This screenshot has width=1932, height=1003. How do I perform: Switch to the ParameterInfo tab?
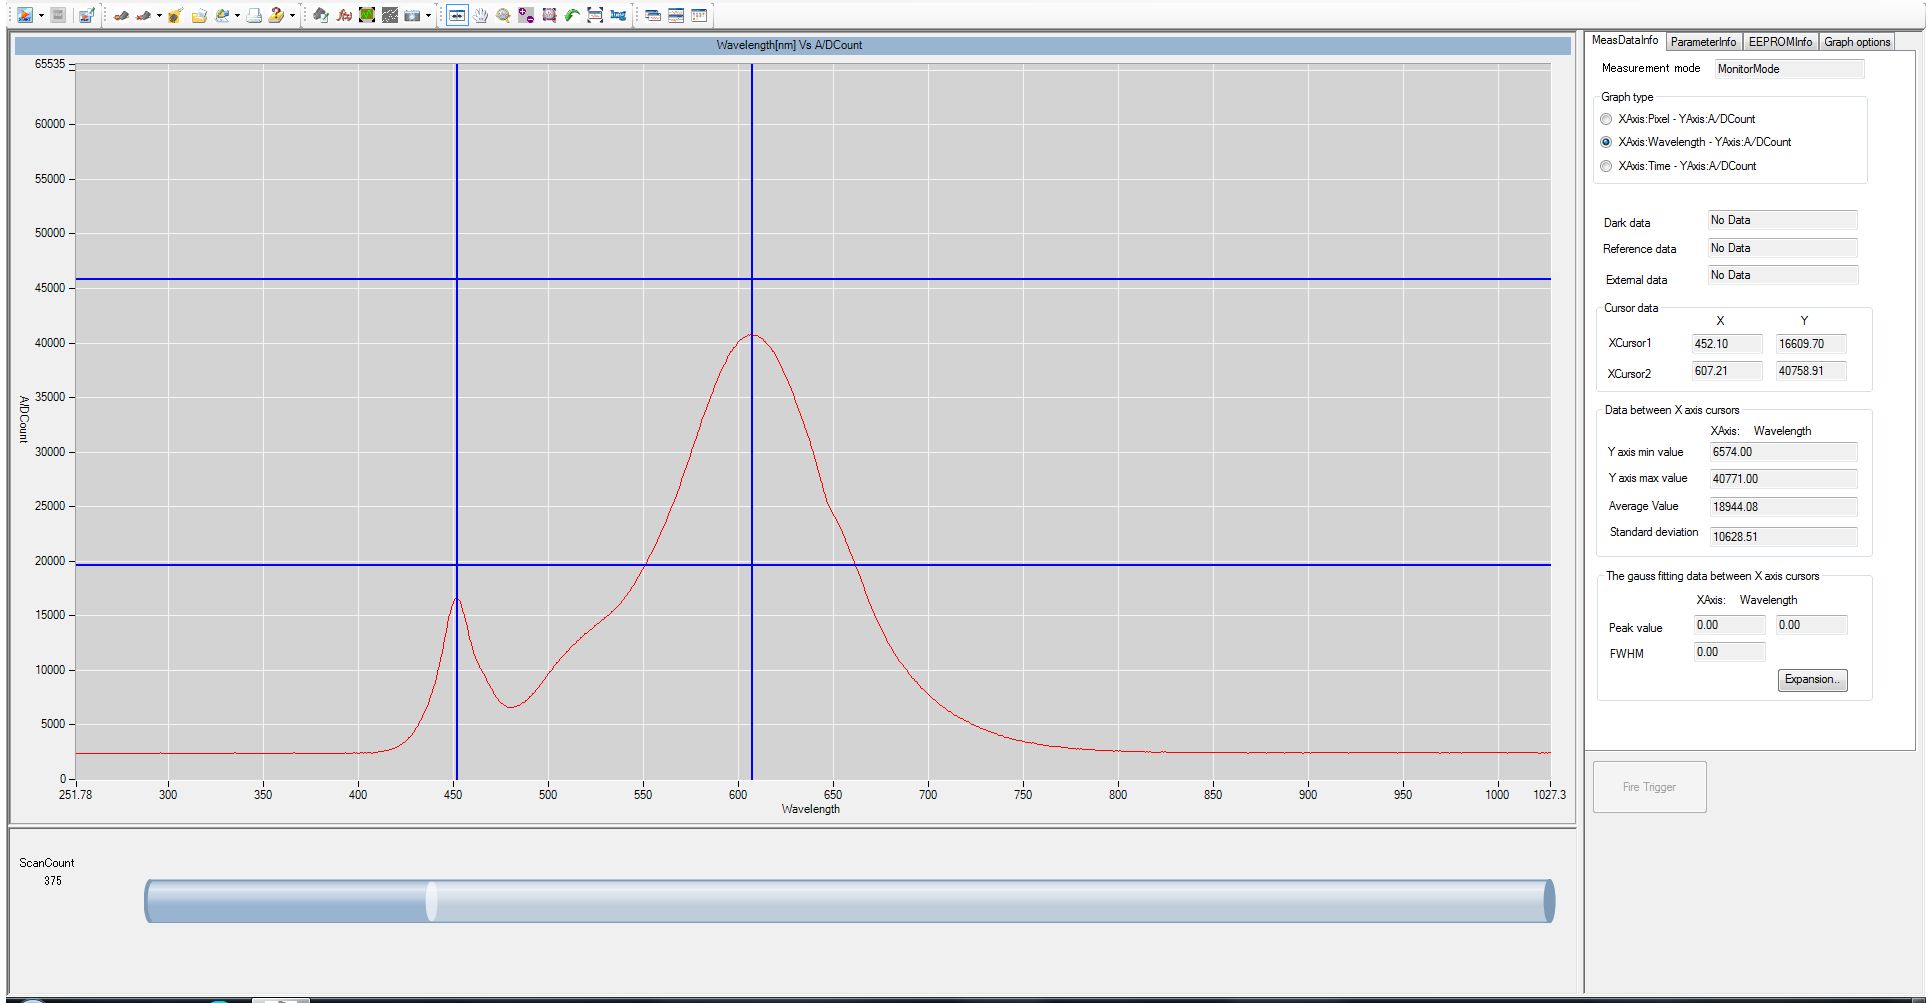coord(1703,42)
